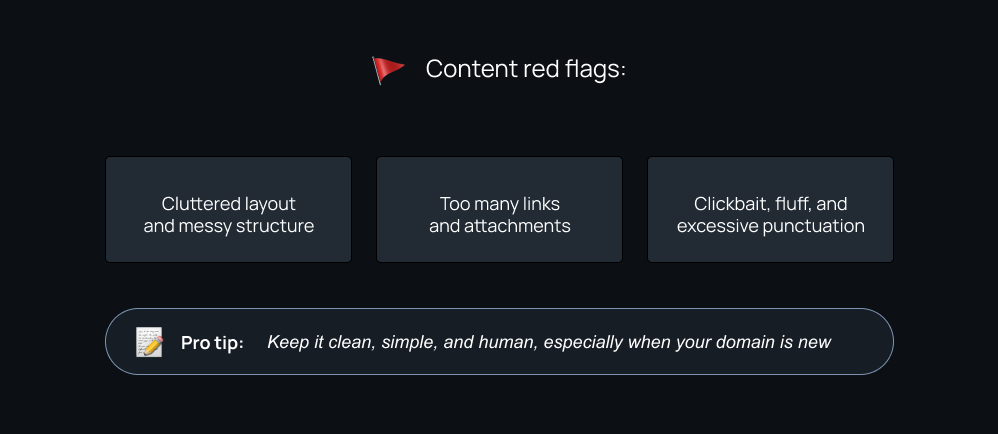The height and width of the screenshot is (434, 998).
Task: Click the "Keep it clean, simple" tip sentence
Action: 549,342
